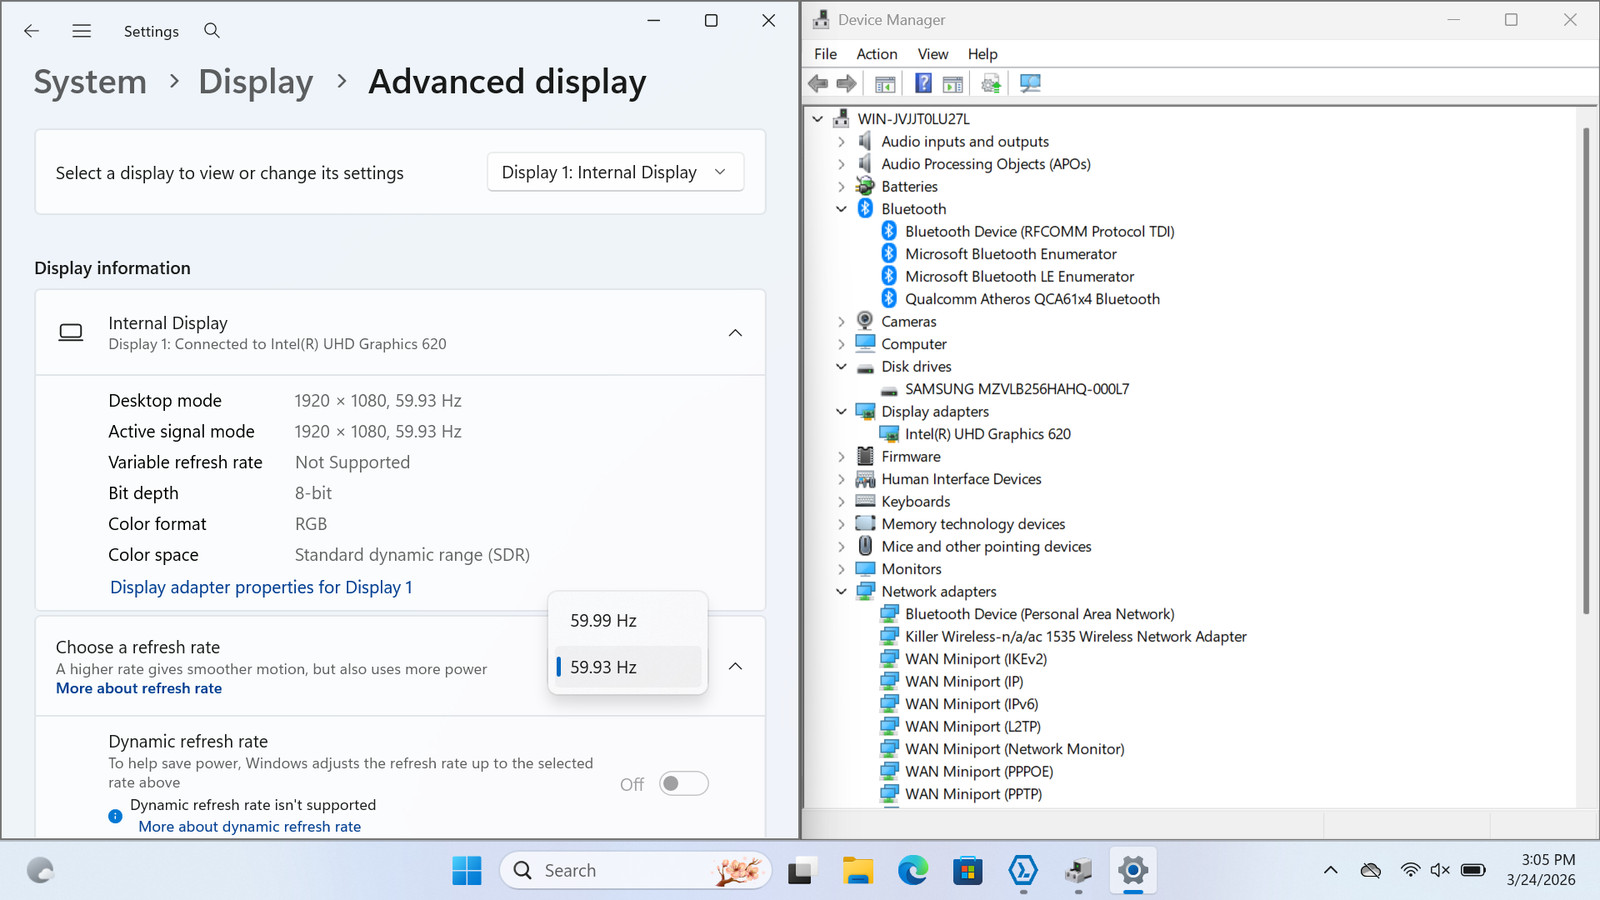The image size is (1600, 900).
Task: Go to Display in the breadcrumb
Action: [x=256, y=82]
